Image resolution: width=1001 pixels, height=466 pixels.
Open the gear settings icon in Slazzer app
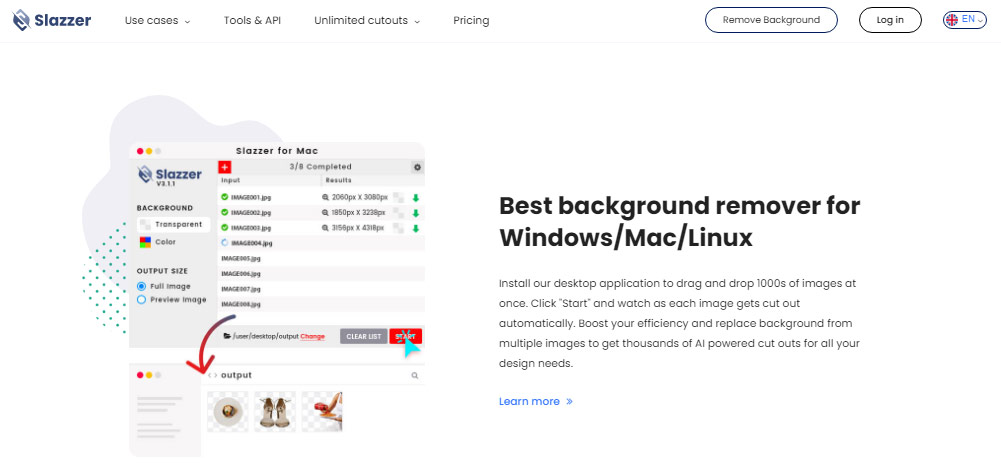pyautogui.click(x=418, y=167)
